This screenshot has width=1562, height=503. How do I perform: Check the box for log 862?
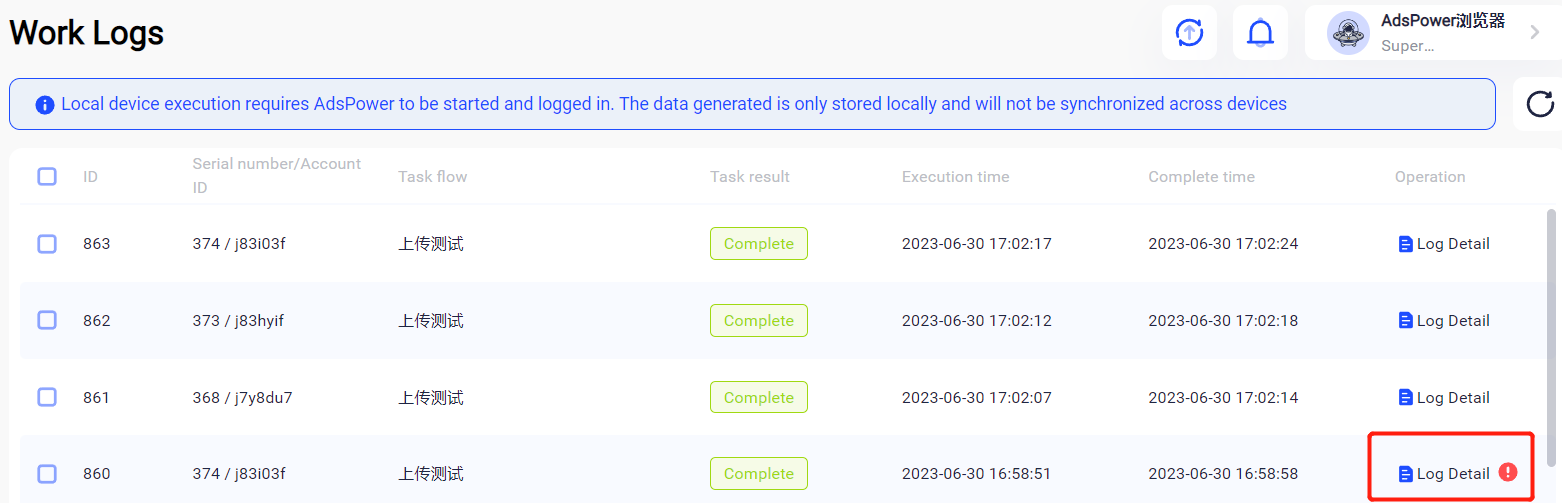pyautogui.click(x=47, y=321)
